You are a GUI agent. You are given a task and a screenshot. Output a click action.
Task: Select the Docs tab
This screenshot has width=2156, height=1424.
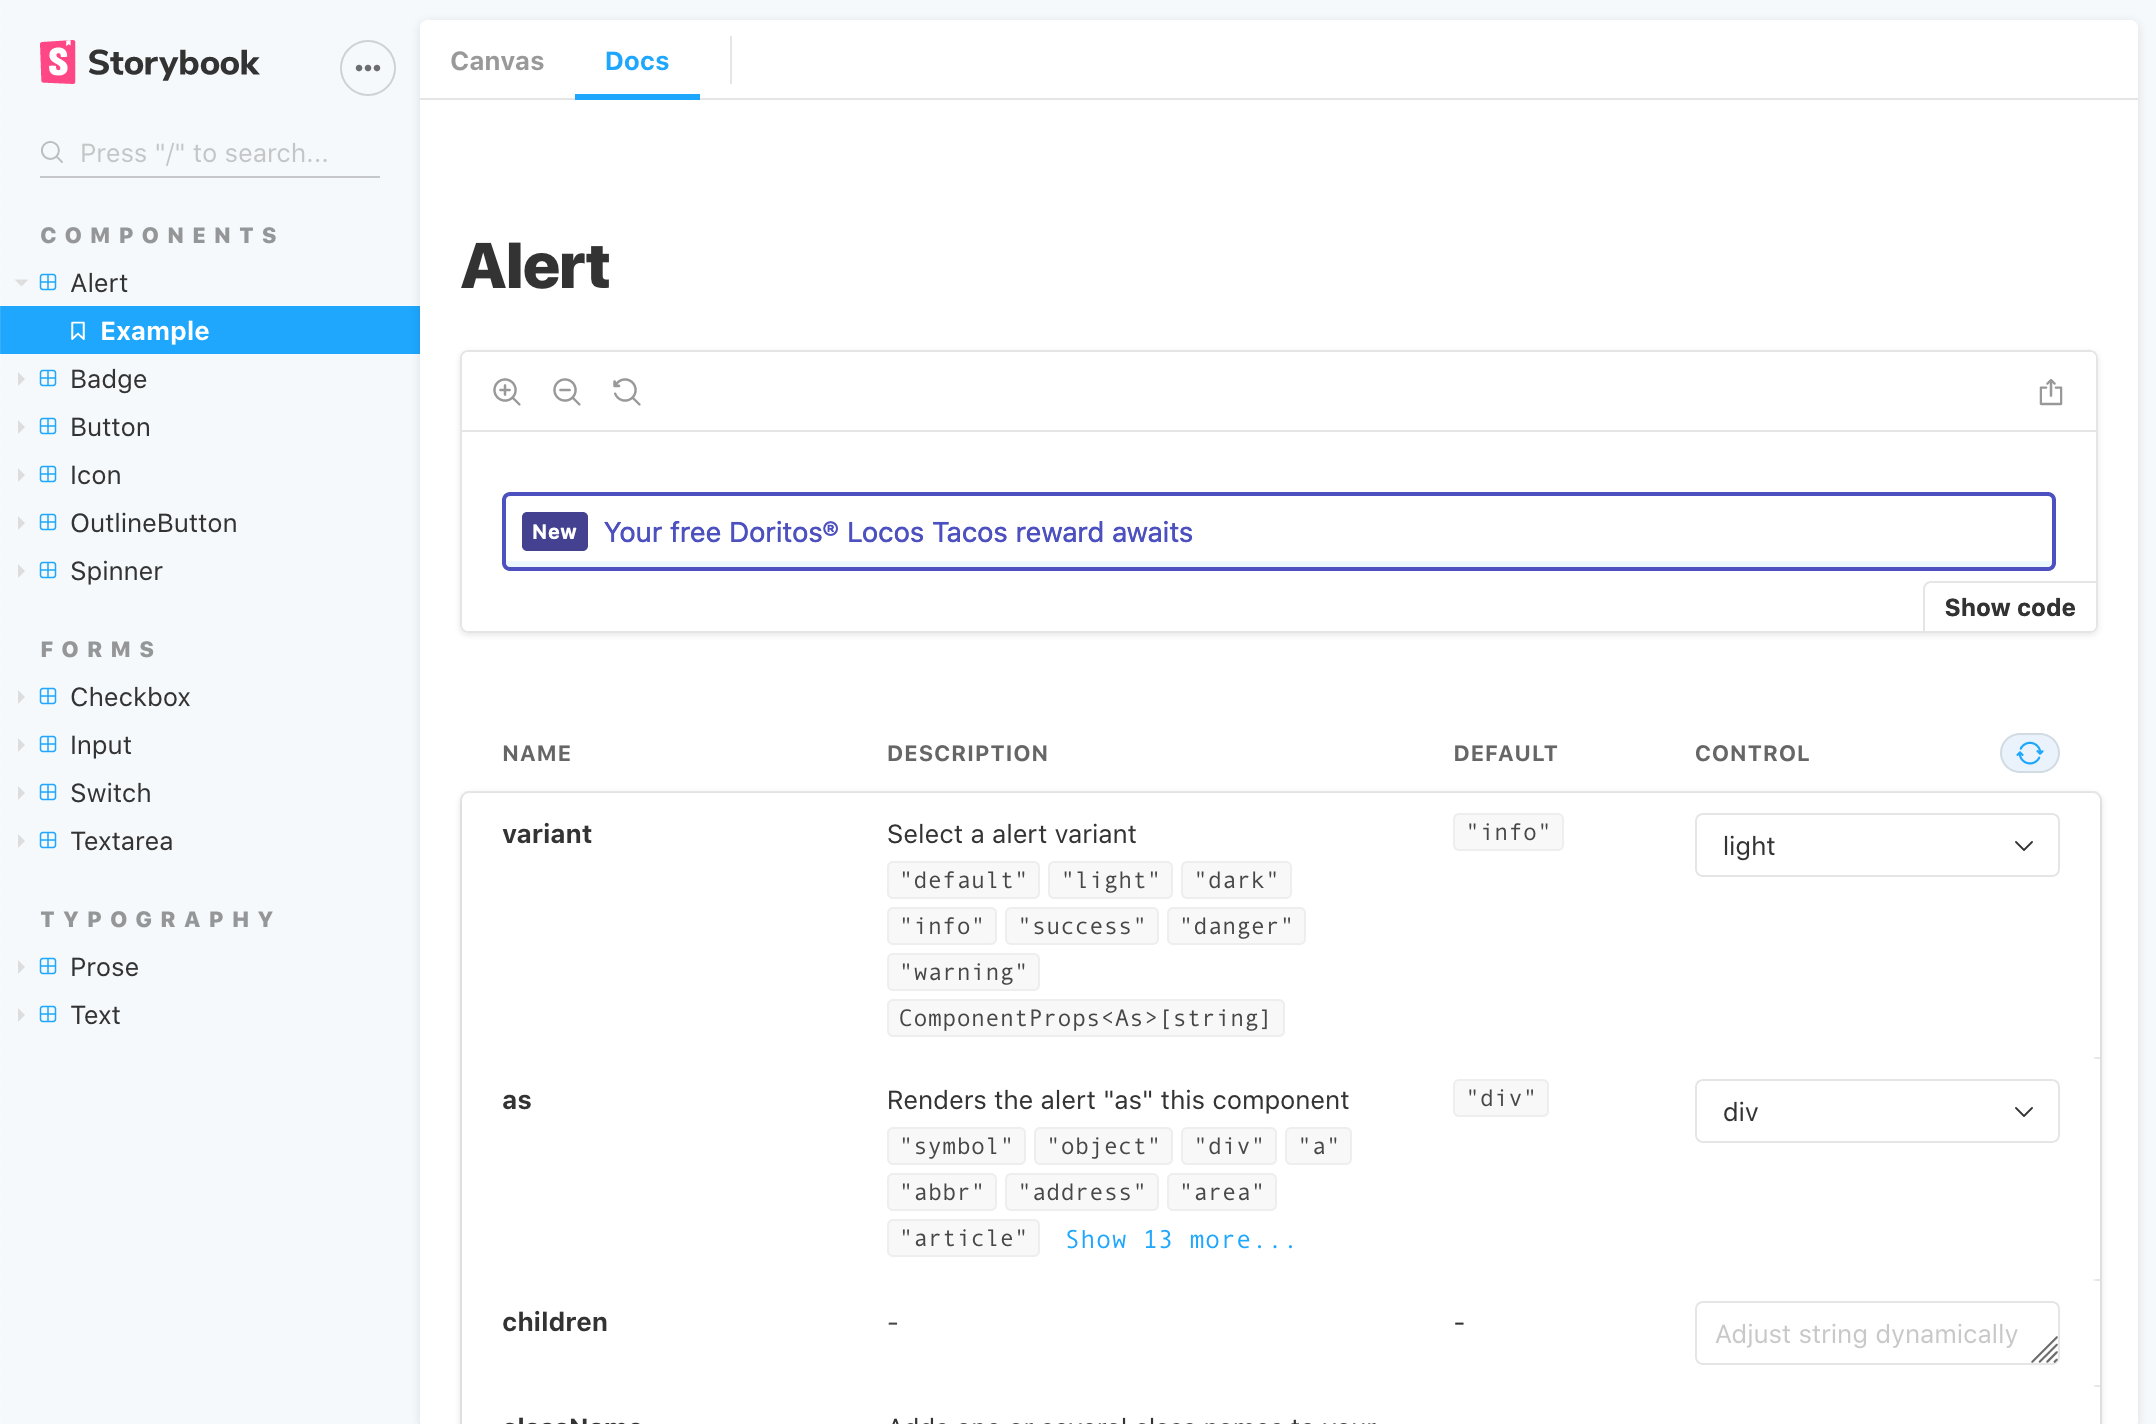(x=637, y=61)
